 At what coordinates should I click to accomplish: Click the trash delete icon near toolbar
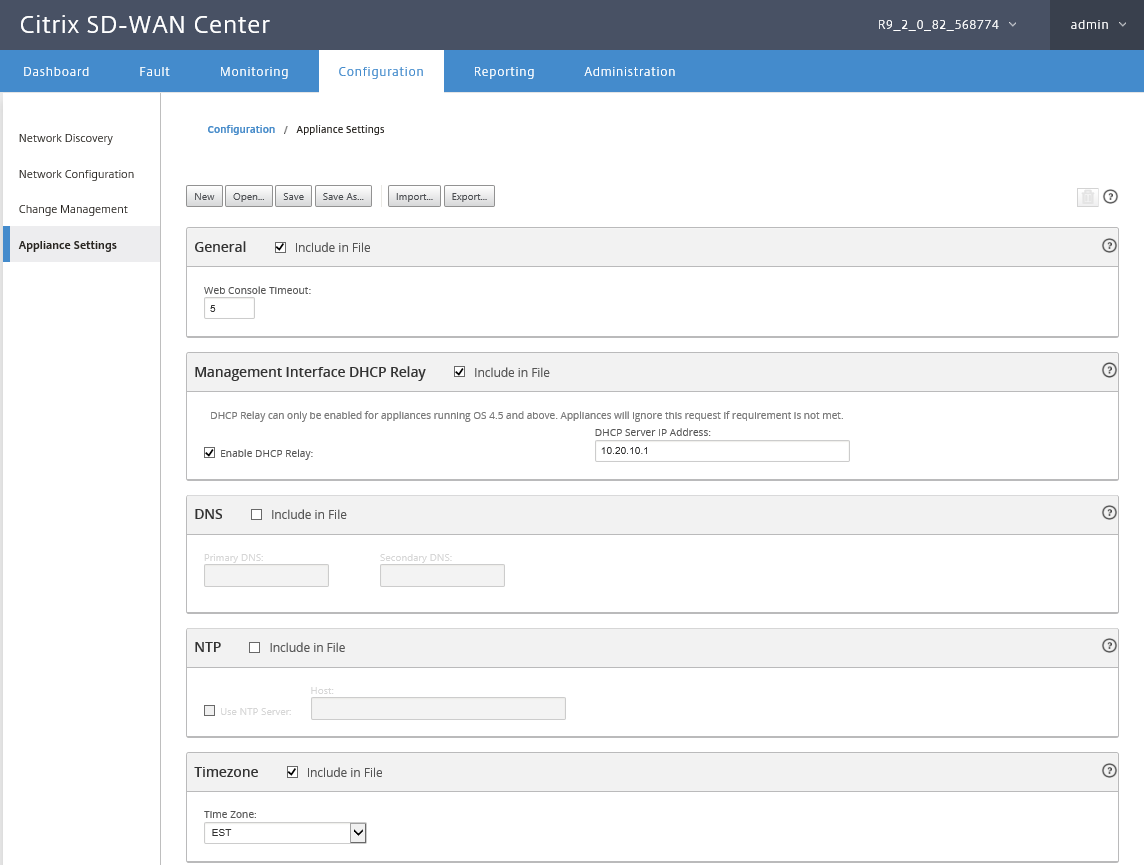pyautogui.click(x=1087, y=197)
